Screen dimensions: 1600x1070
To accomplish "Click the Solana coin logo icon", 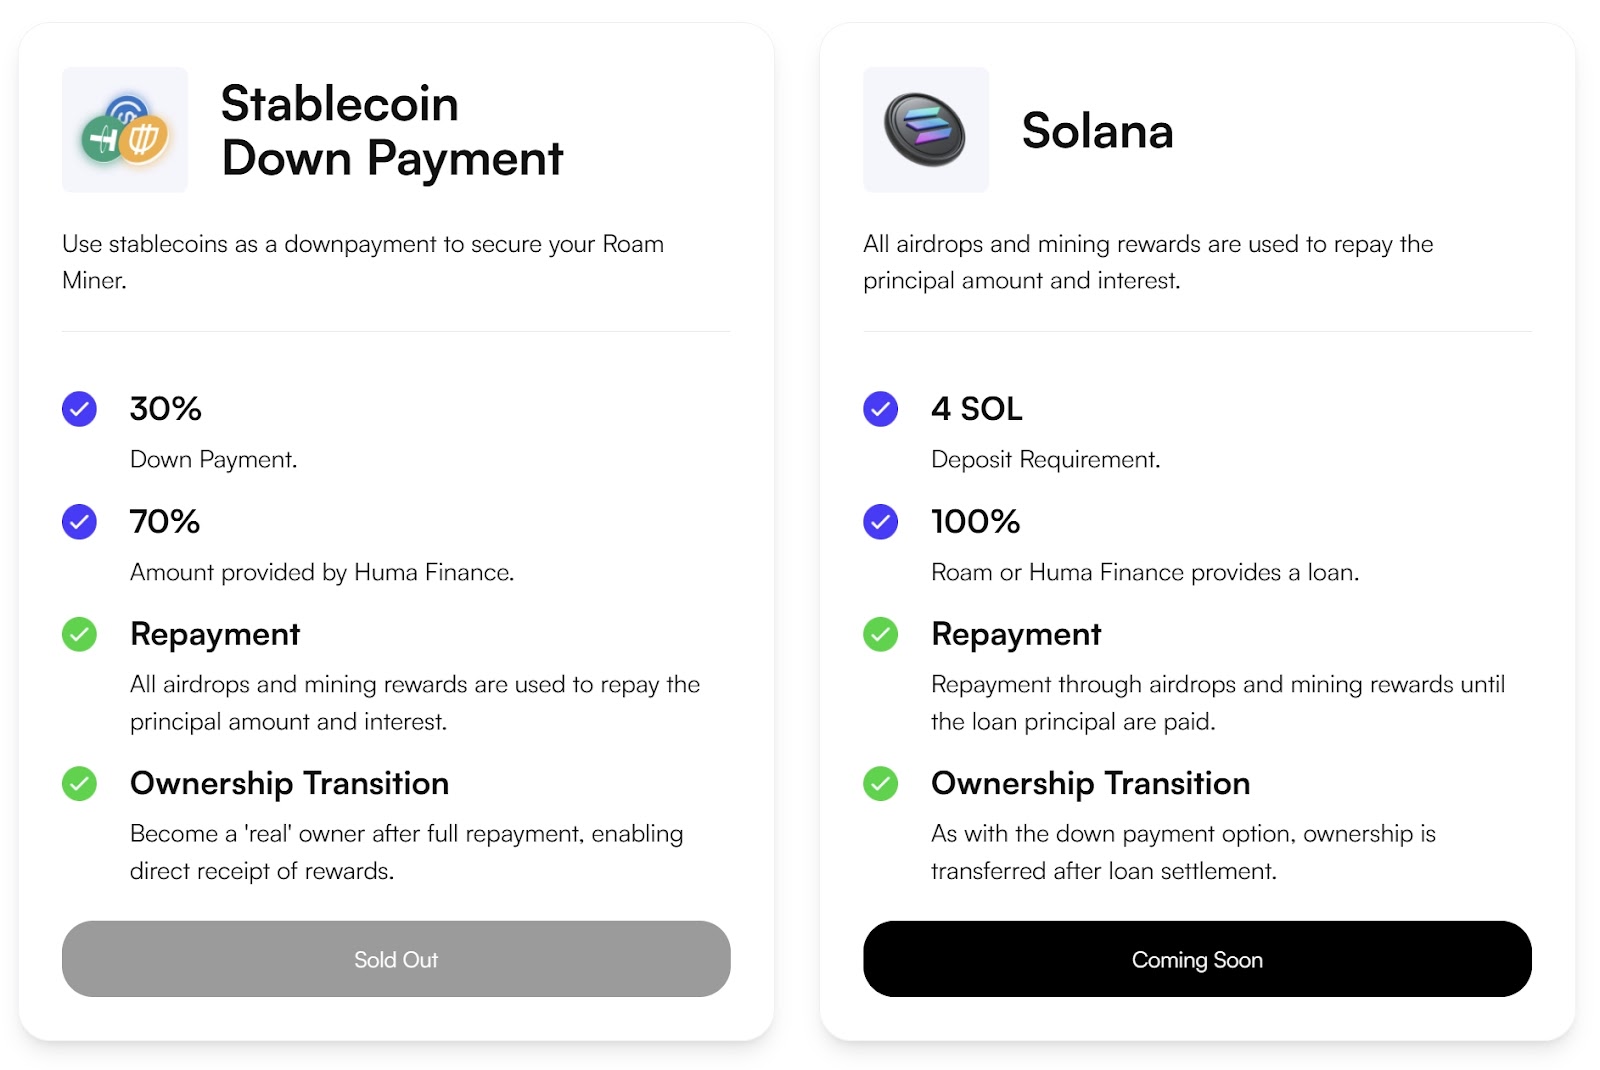I will 926,130.
